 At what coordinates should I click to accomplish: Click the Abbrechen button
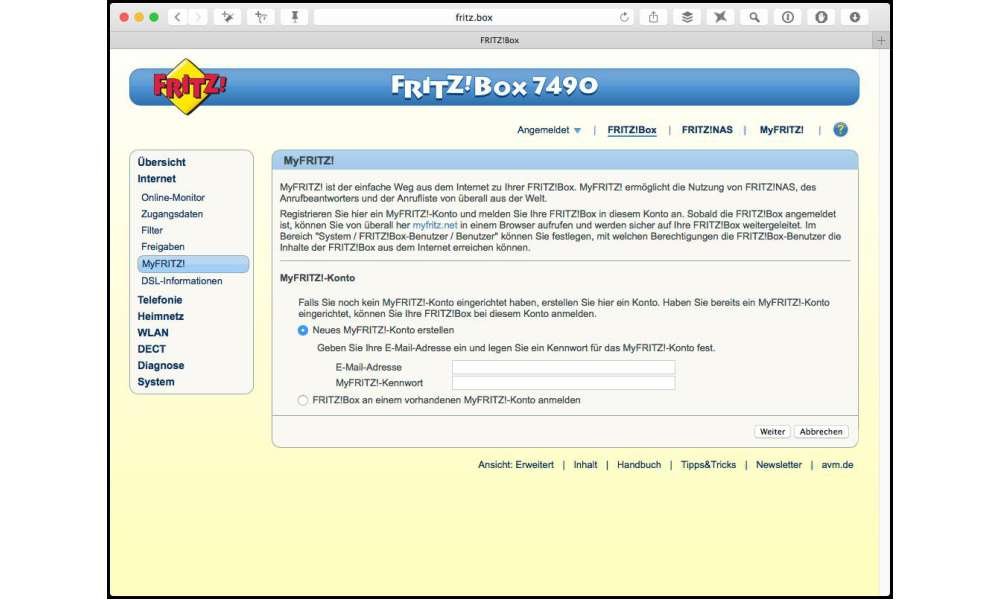(821, 432)
